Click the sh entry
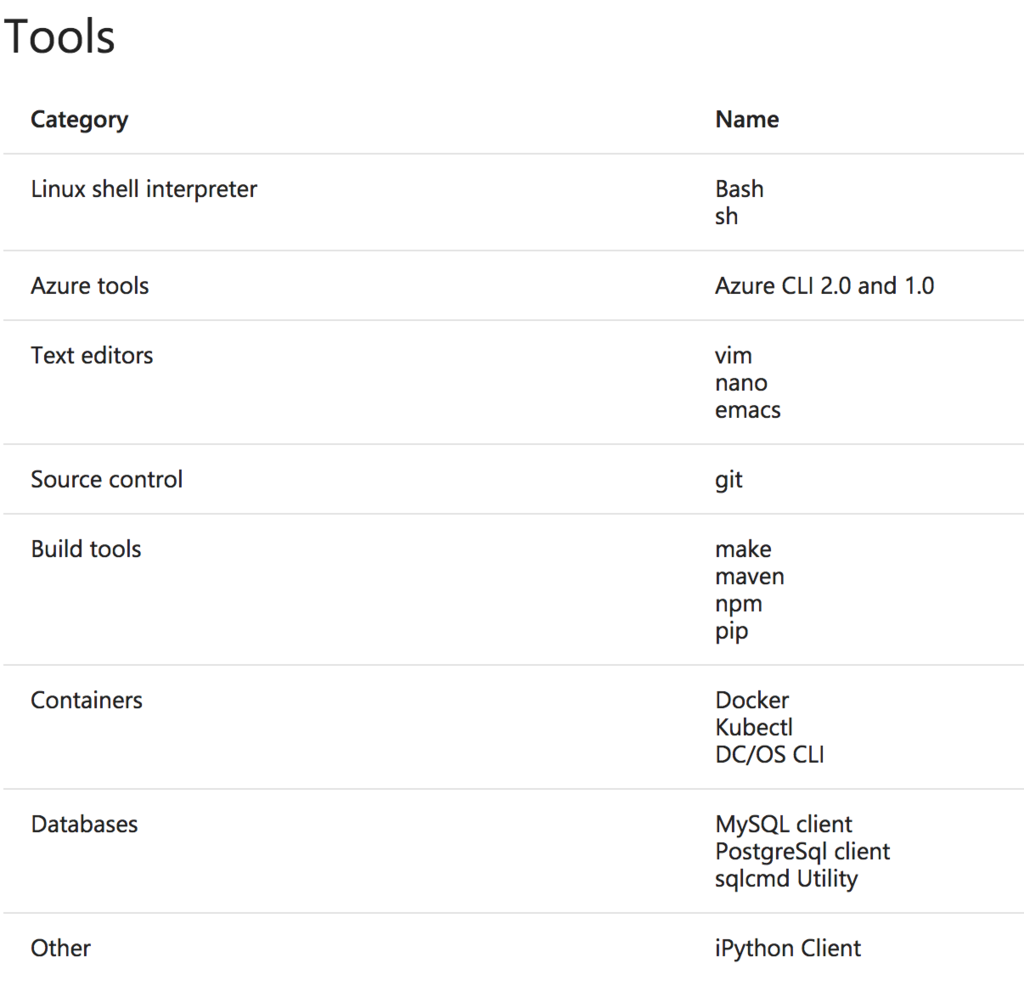Image resolution: width=1024 pixels, height=997 pixels. tap(726, 216)
